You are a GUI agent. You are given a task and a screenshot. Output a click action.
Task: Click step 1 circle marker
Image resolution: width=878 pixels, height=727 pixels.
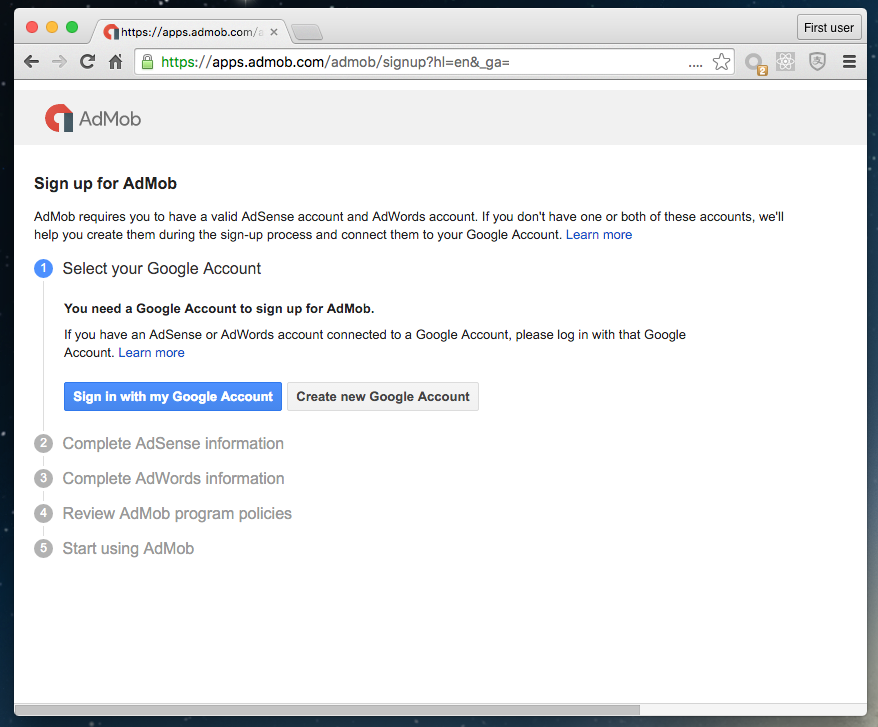tap(44, 268)
